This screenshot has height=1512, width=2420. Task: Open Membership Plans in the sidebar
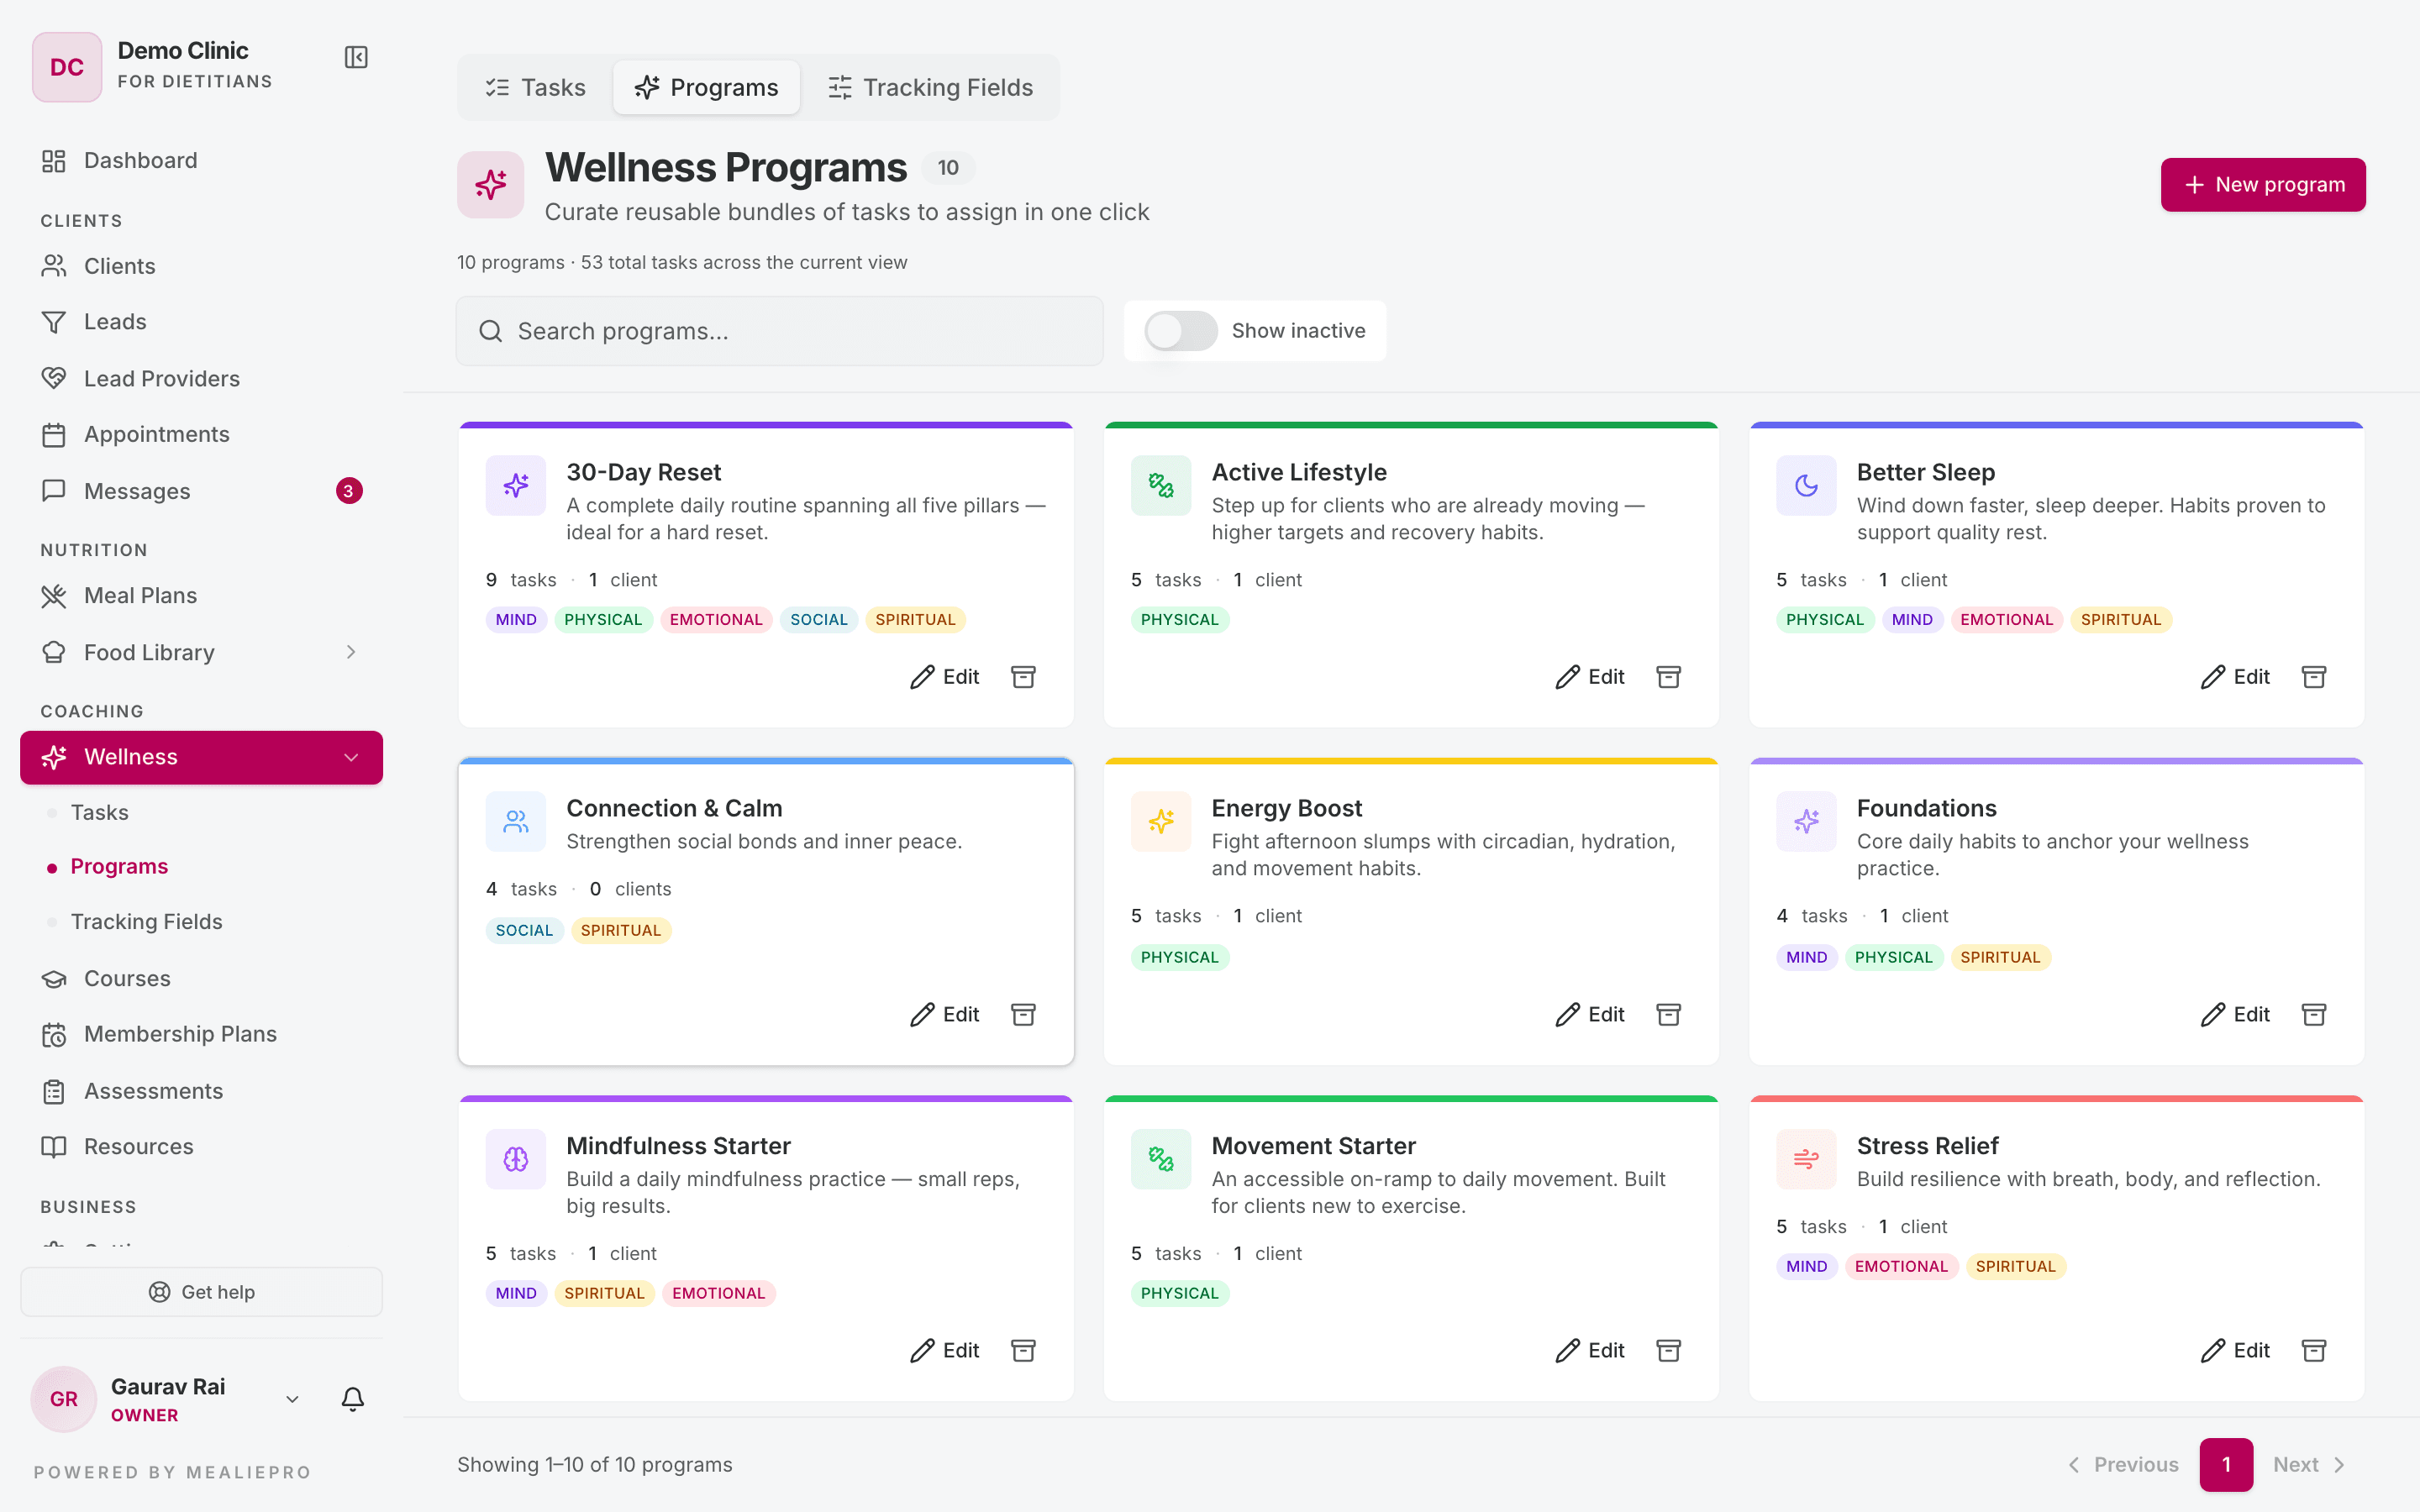201,1034
